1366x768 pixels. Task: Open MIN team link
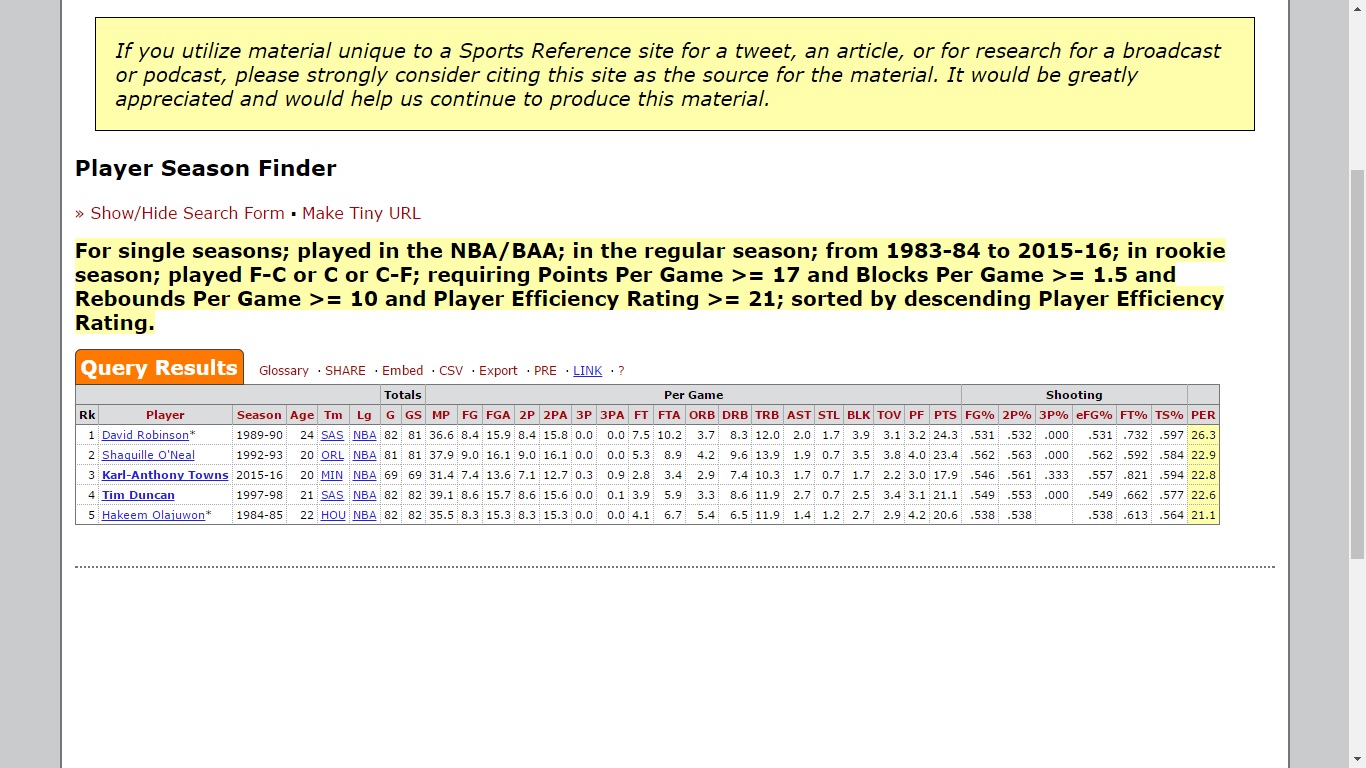coord(332,475)
